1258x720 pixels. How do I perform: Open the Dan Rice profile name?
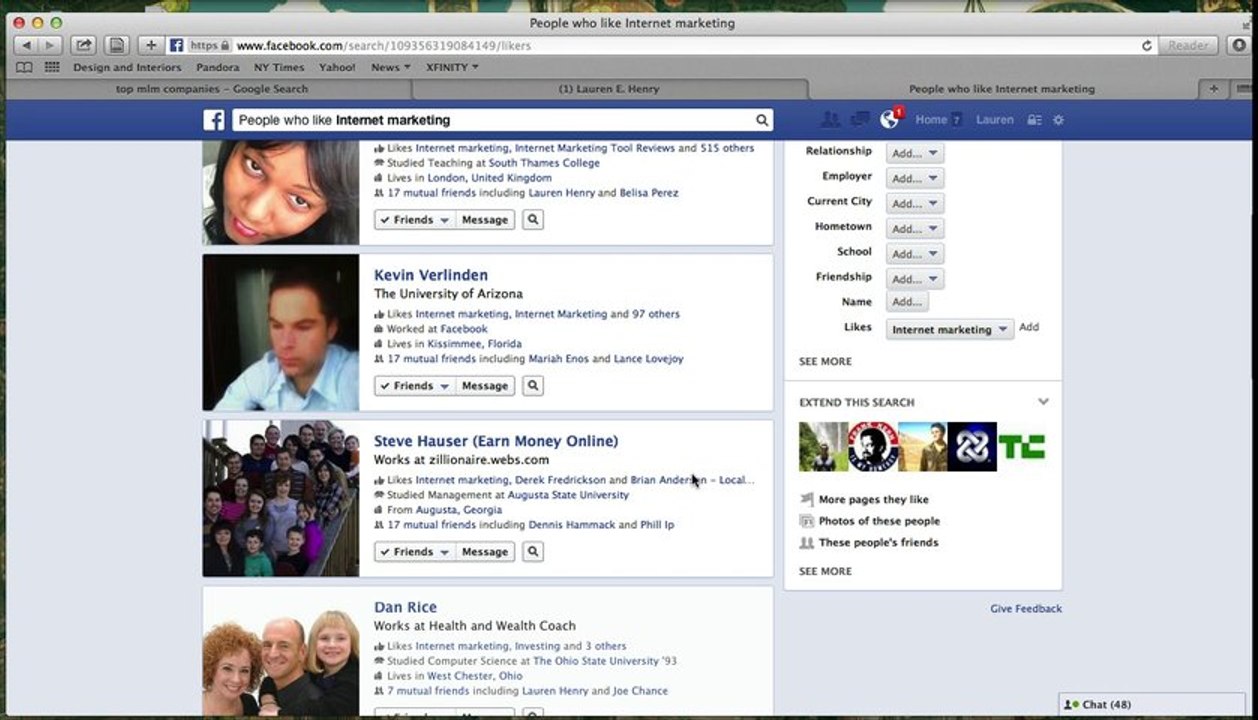405,607
